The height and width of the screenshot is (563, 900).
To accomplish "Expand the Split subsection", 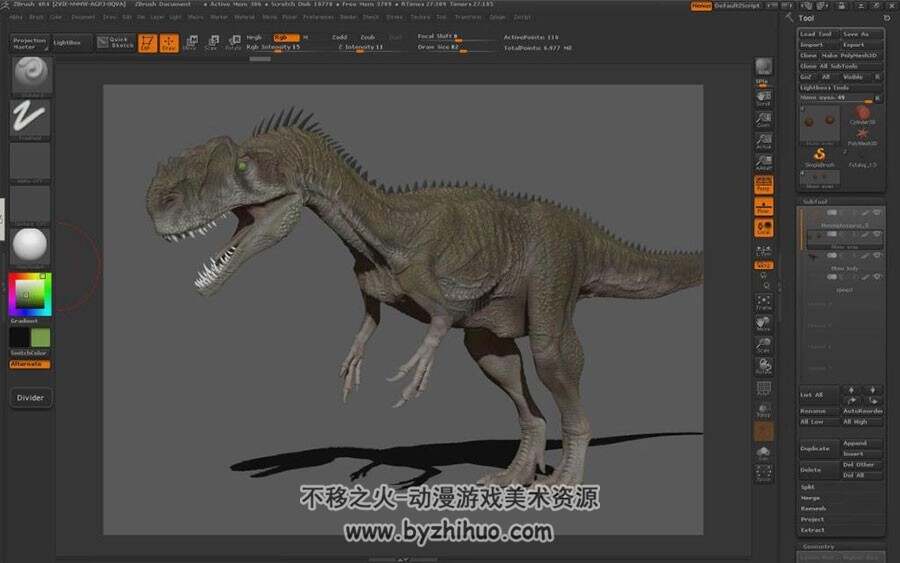I will coord(808,487).
